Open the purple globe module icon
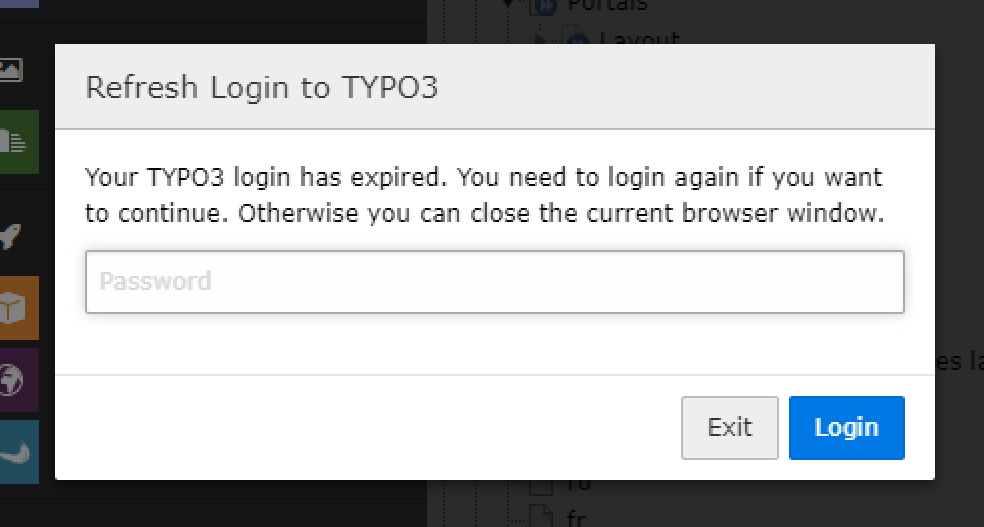The height and width of the screenshot is (527, 984). pyautogui.click(x=19, y=380)
